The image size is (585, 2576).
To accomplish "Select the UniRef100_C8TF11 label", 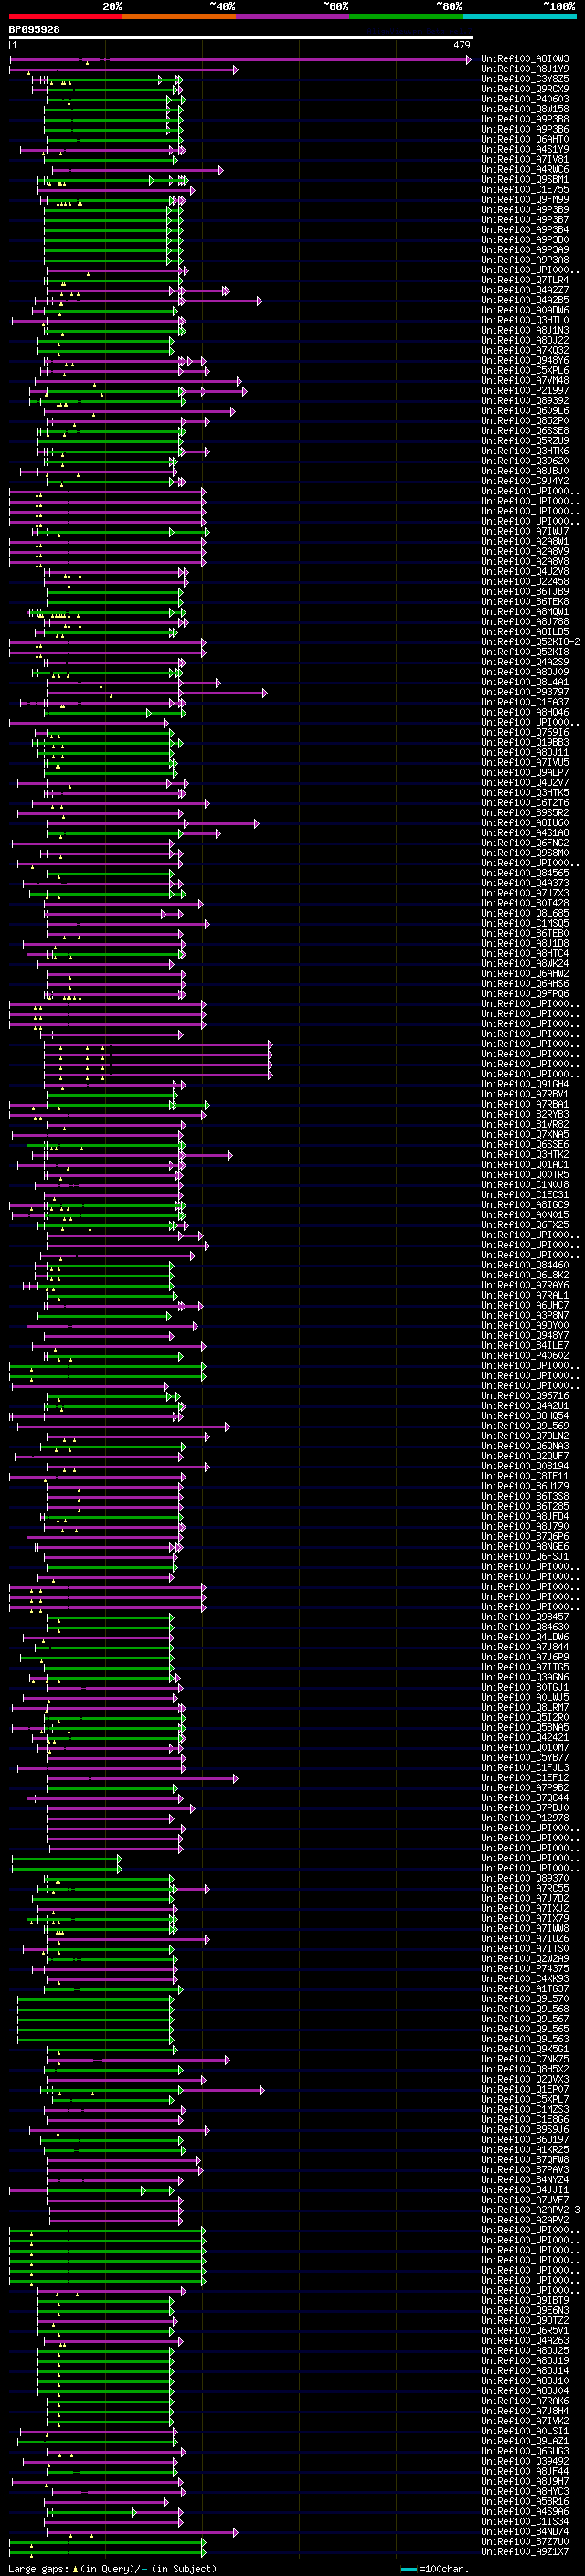I will (x=525, y=1476).
